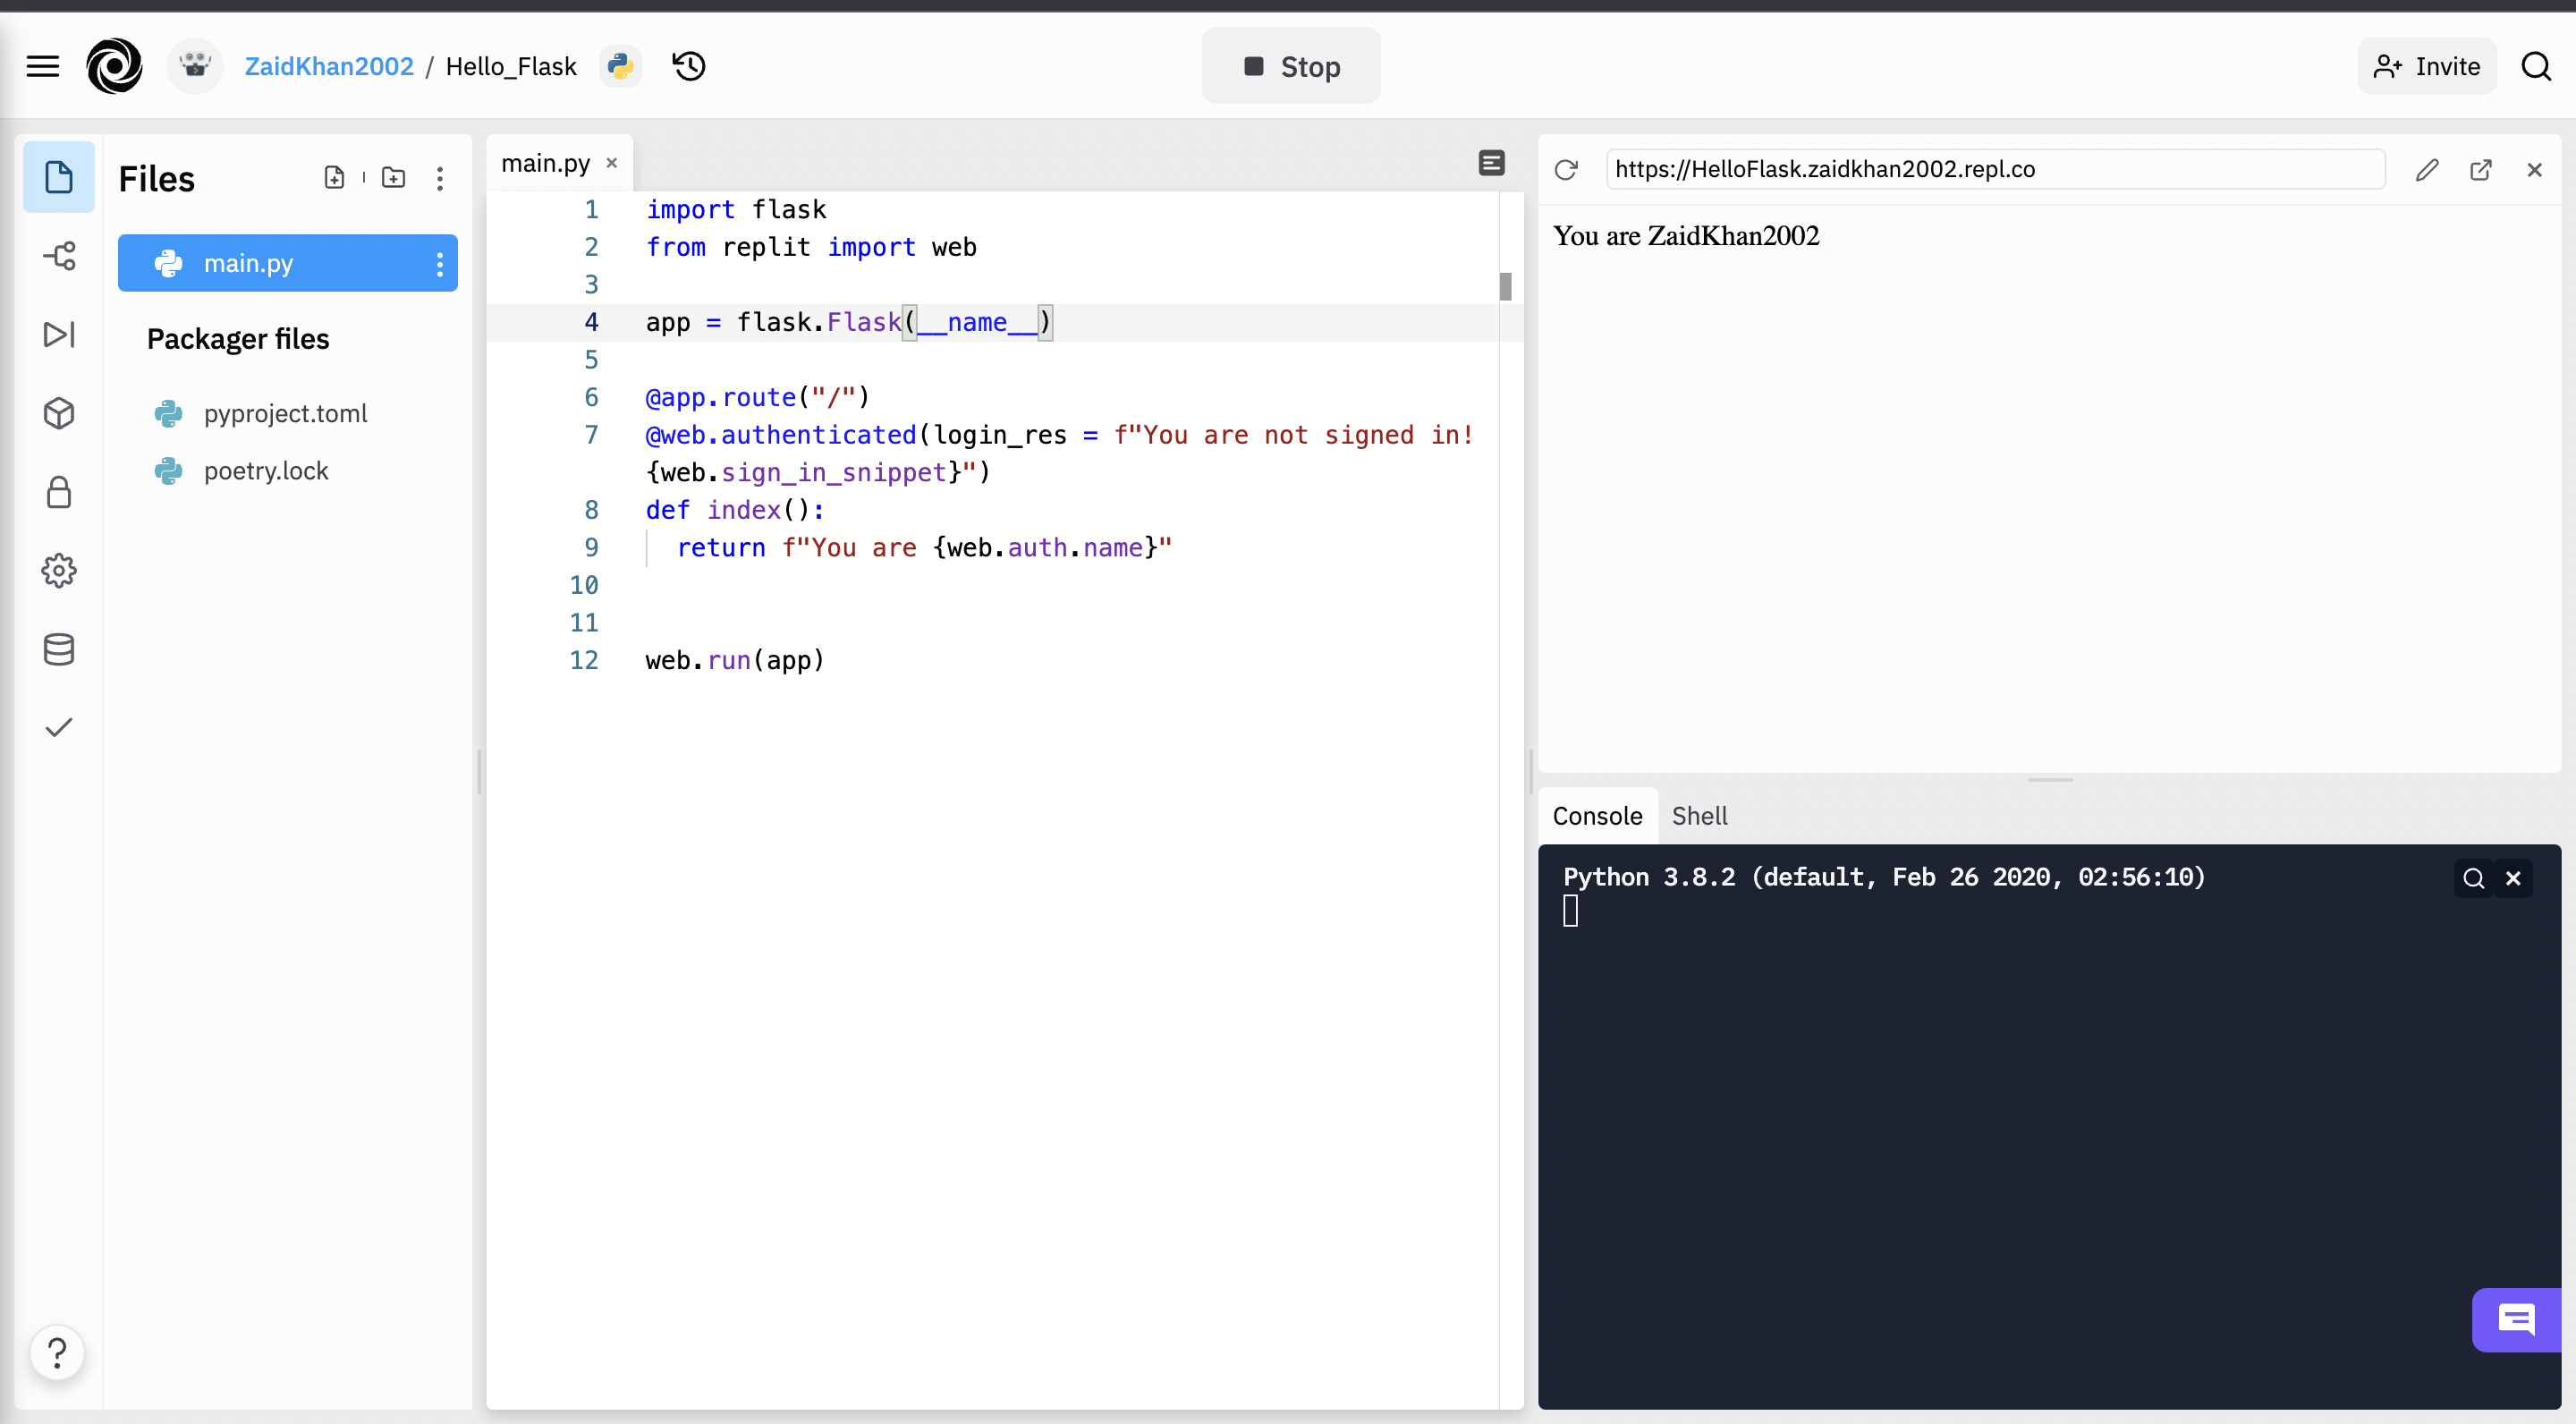This screenshot has height=1424, width=2576.
Task: Open the debugger sidebar icon
Action: coord(59,334)
